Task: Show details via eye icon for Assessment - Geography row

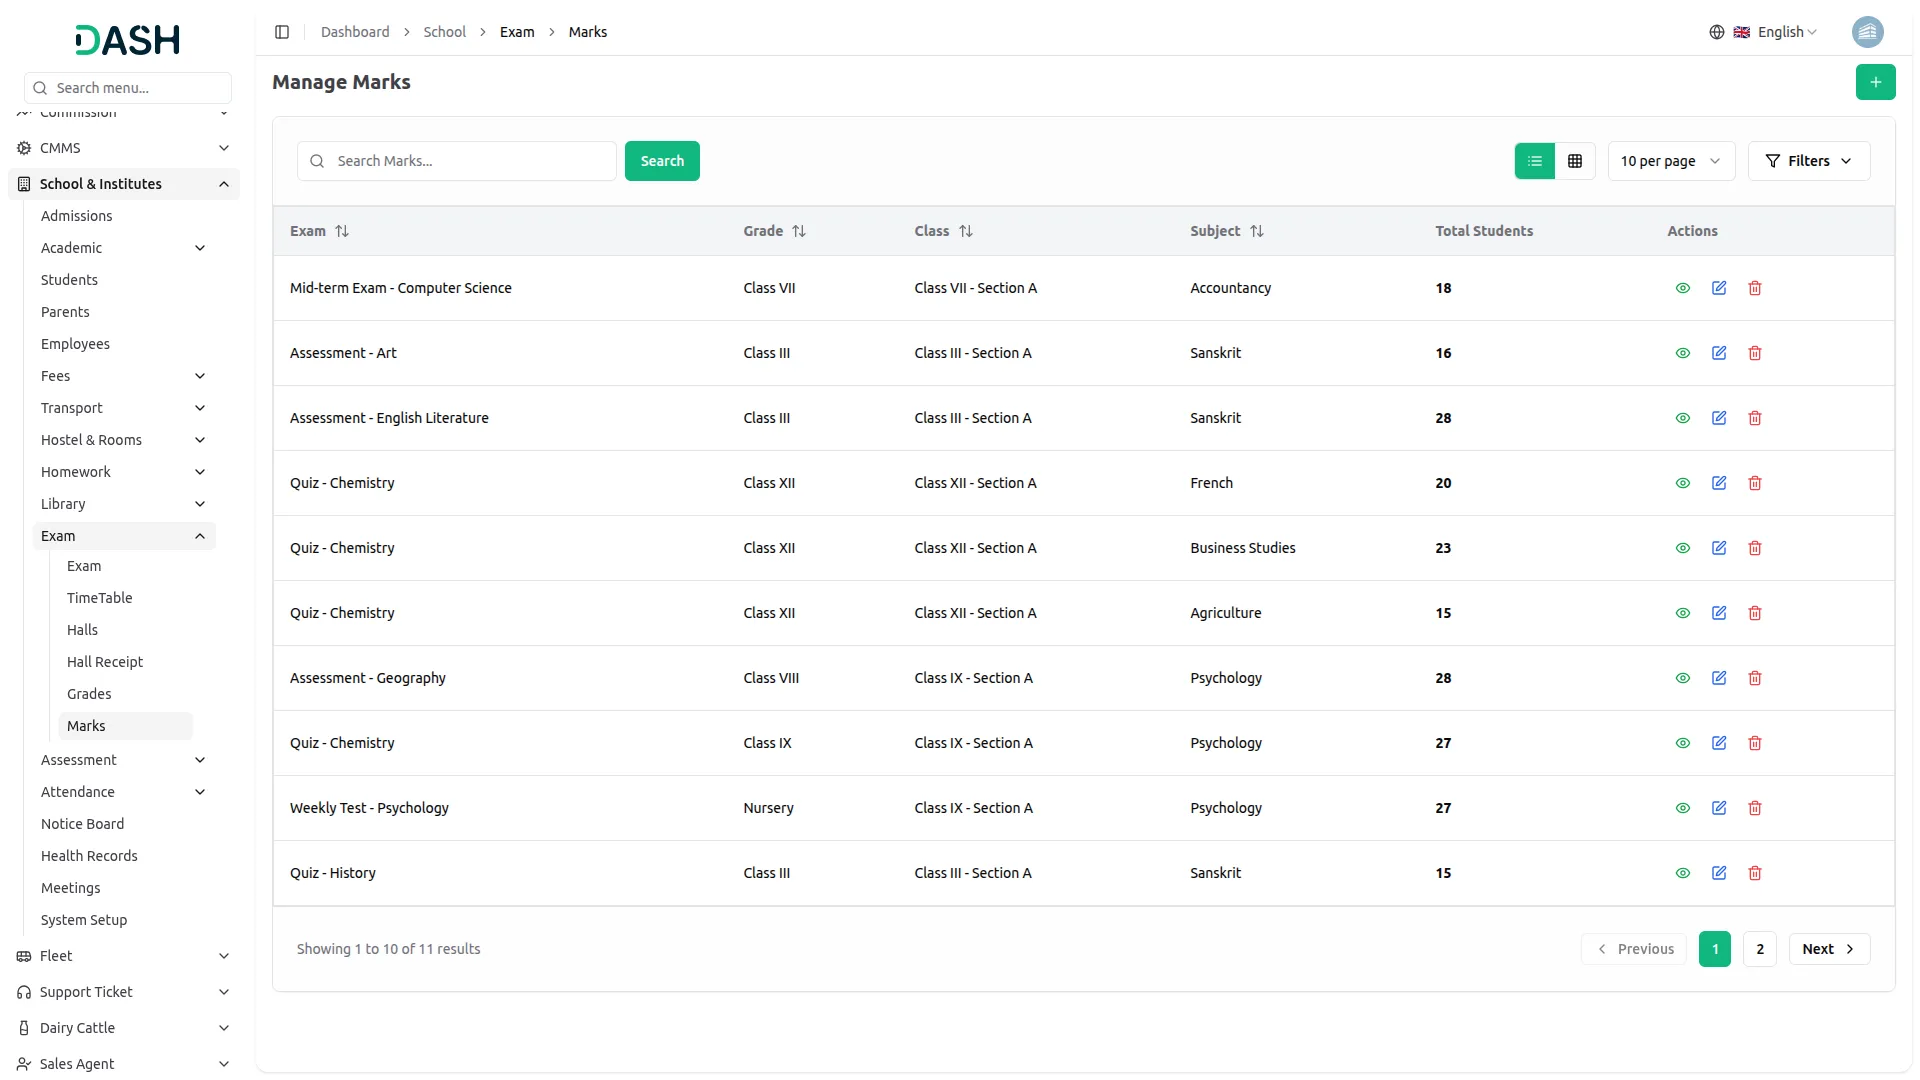Action: [1683, 677]
